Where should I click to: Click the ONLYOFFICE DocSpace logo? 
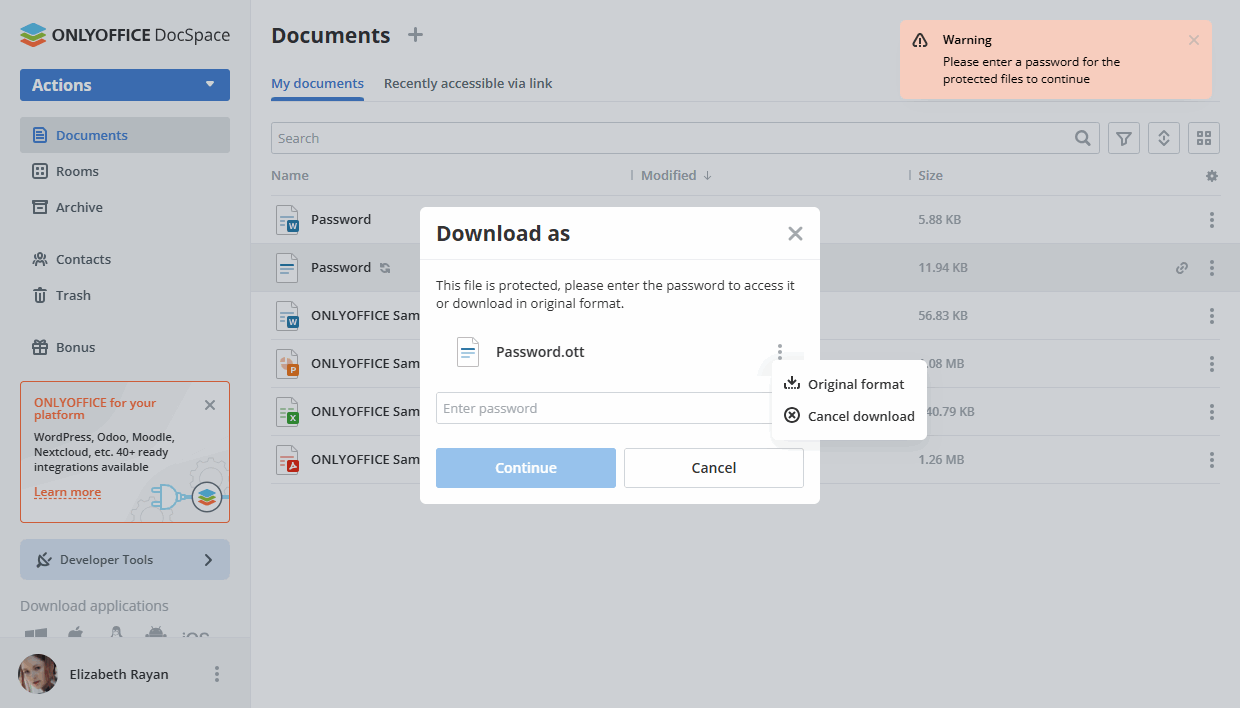[x=125, y=35]
